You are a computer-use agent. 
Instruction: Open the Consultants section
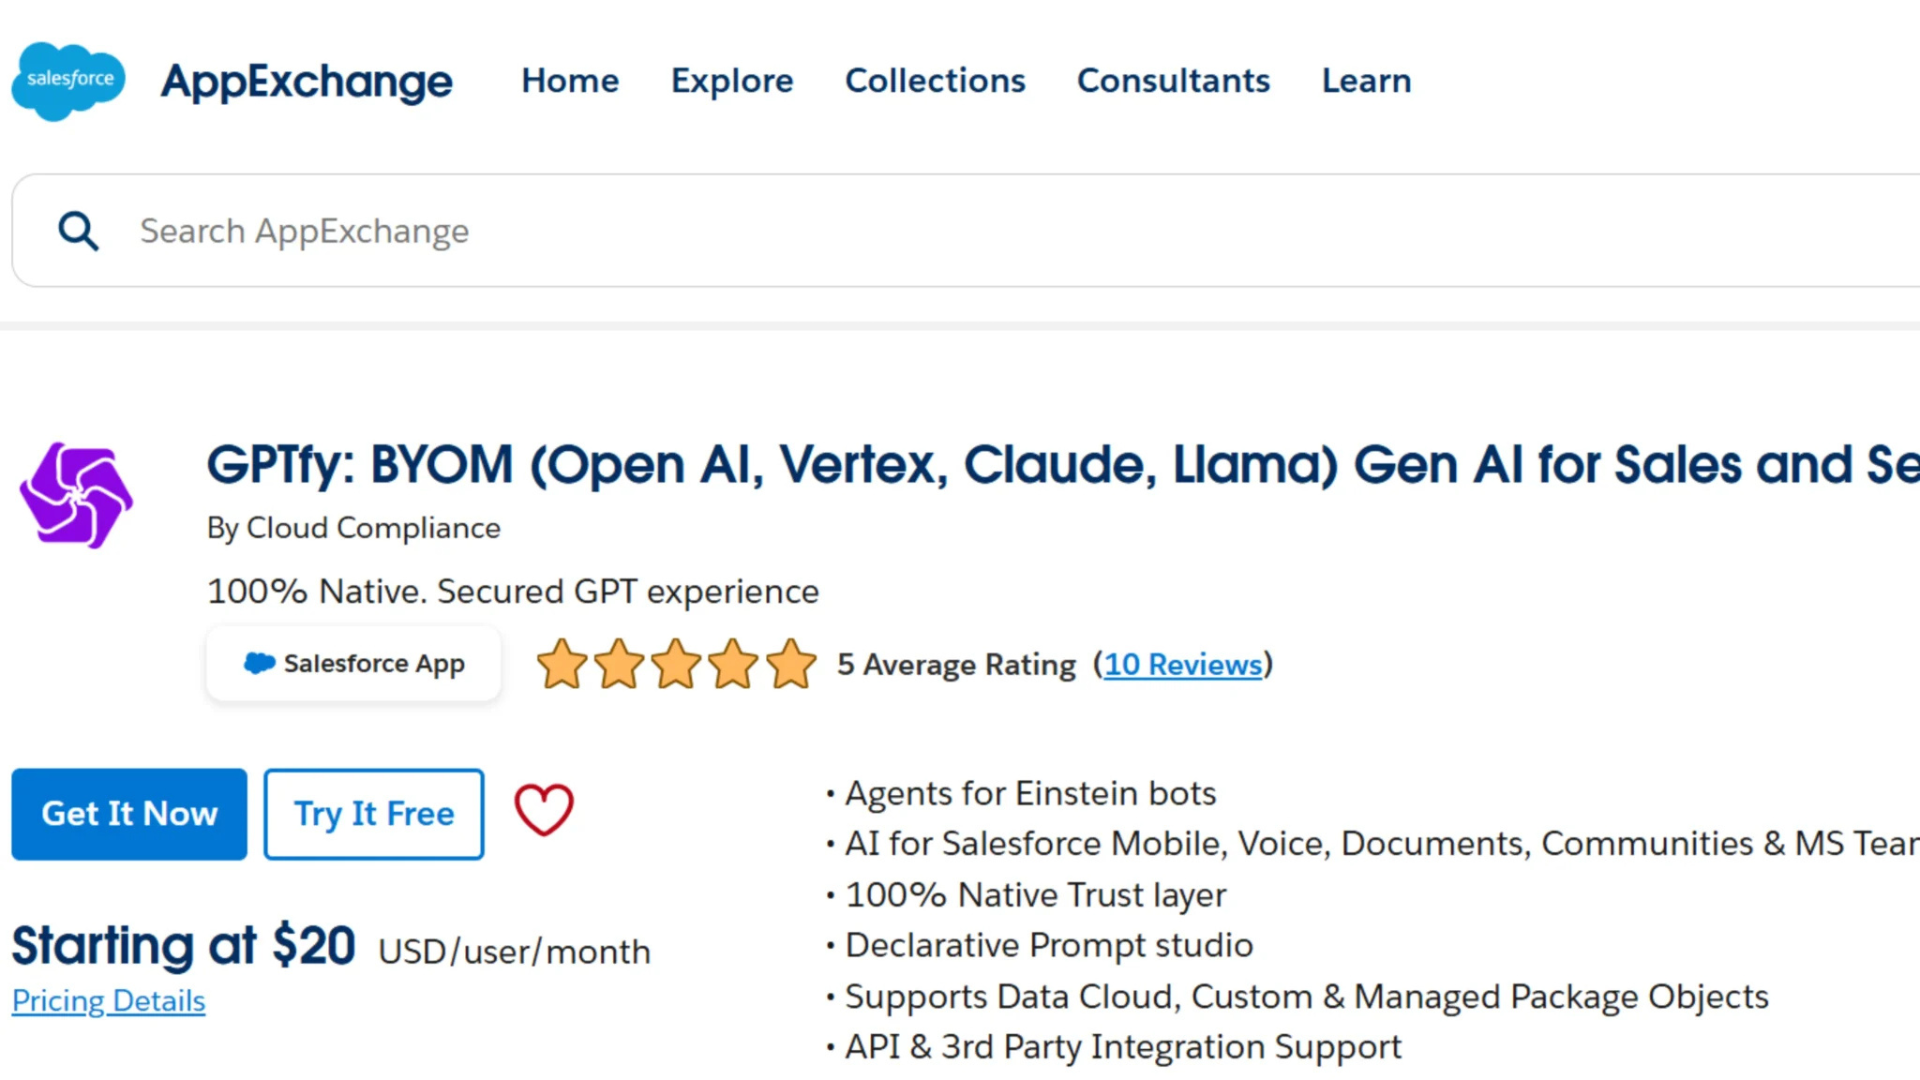[x=1173, y=81]
